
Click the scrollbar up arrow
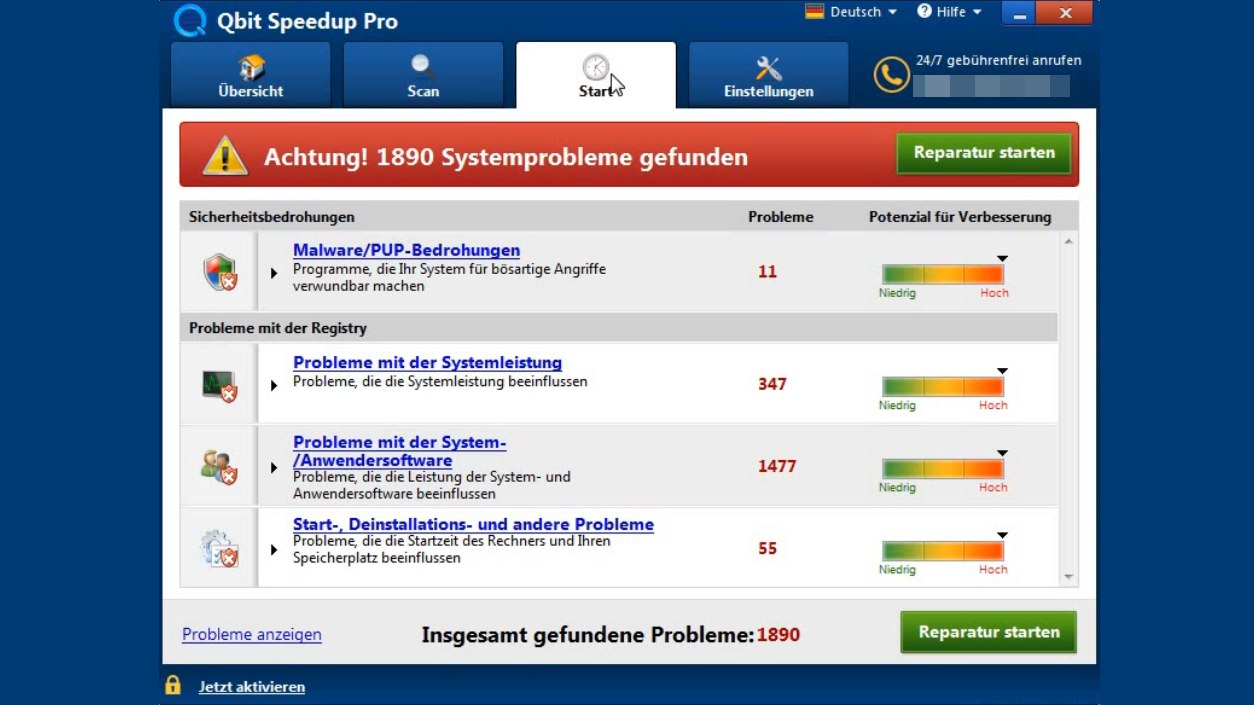point(1068,242)
